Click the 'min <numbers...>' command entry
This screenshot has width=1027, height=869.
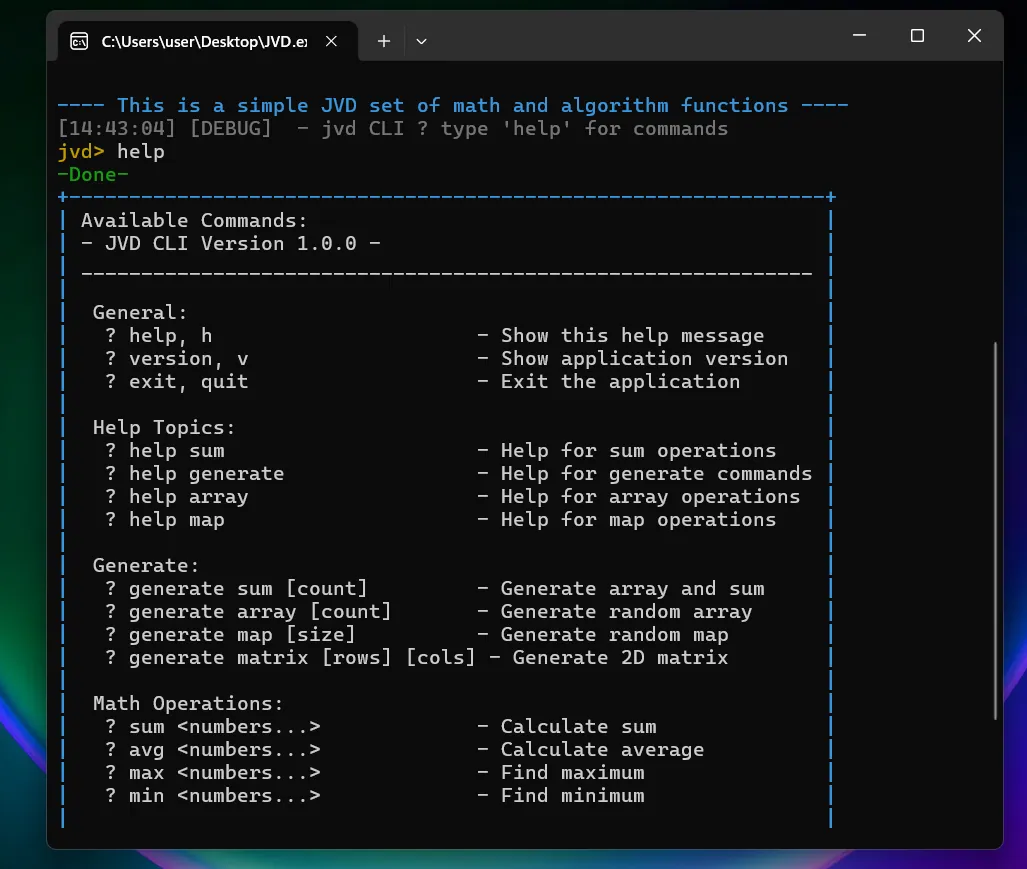click(x=225, y=796)
